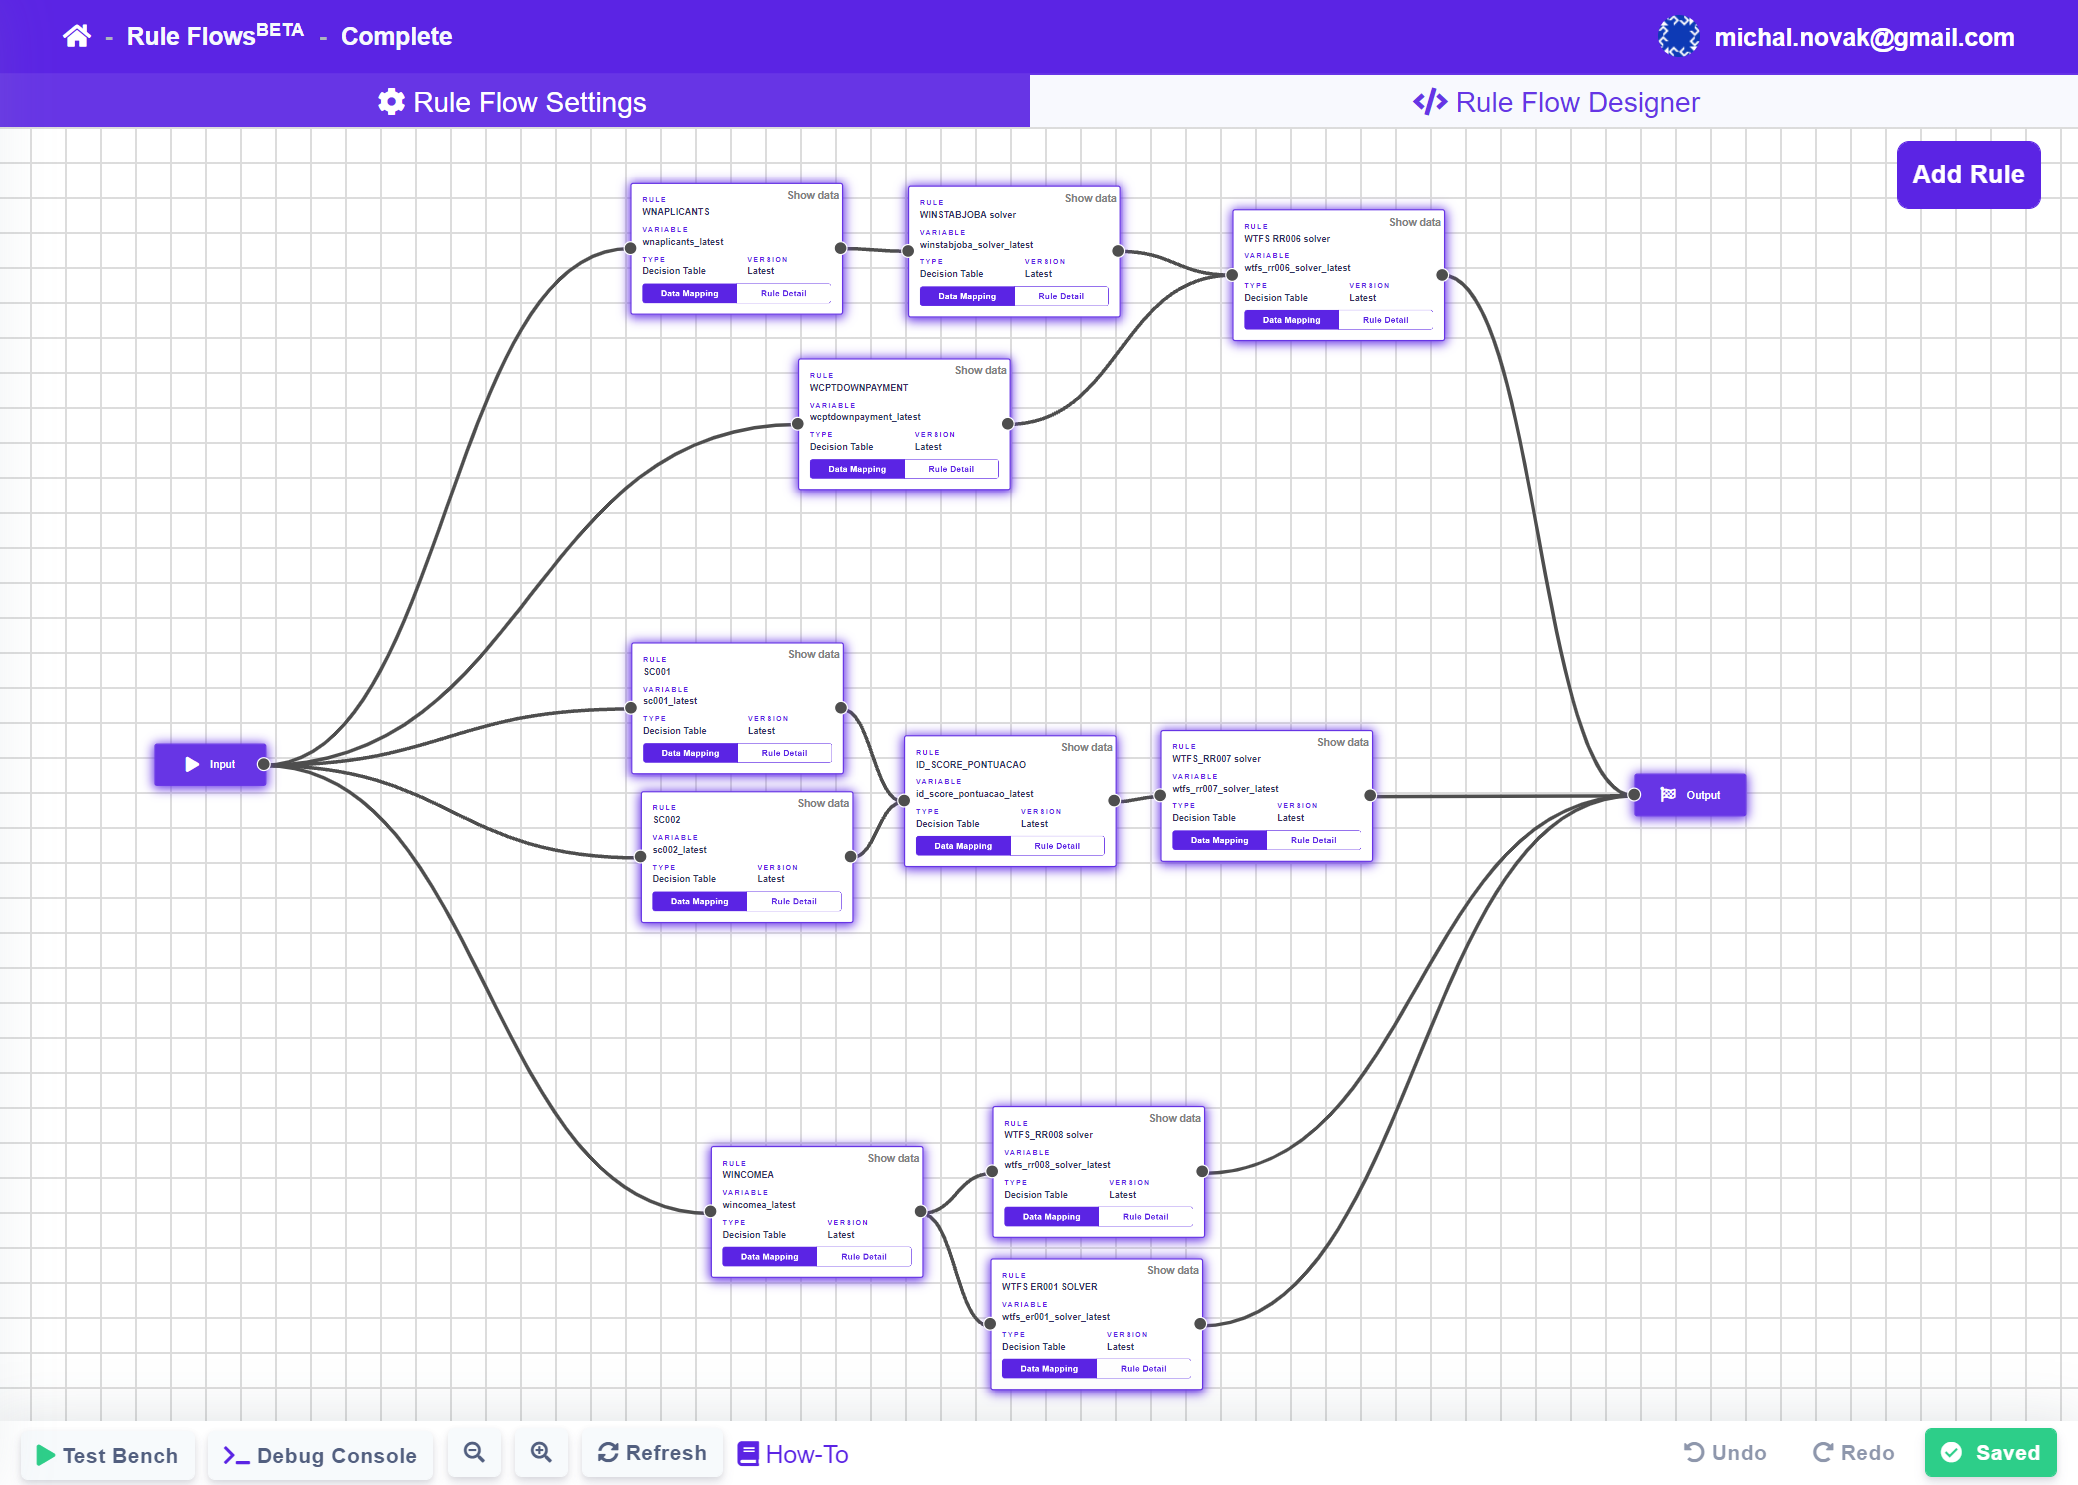Click the Saved status button
2078x1485 pixels.
click(1990, 1452)
